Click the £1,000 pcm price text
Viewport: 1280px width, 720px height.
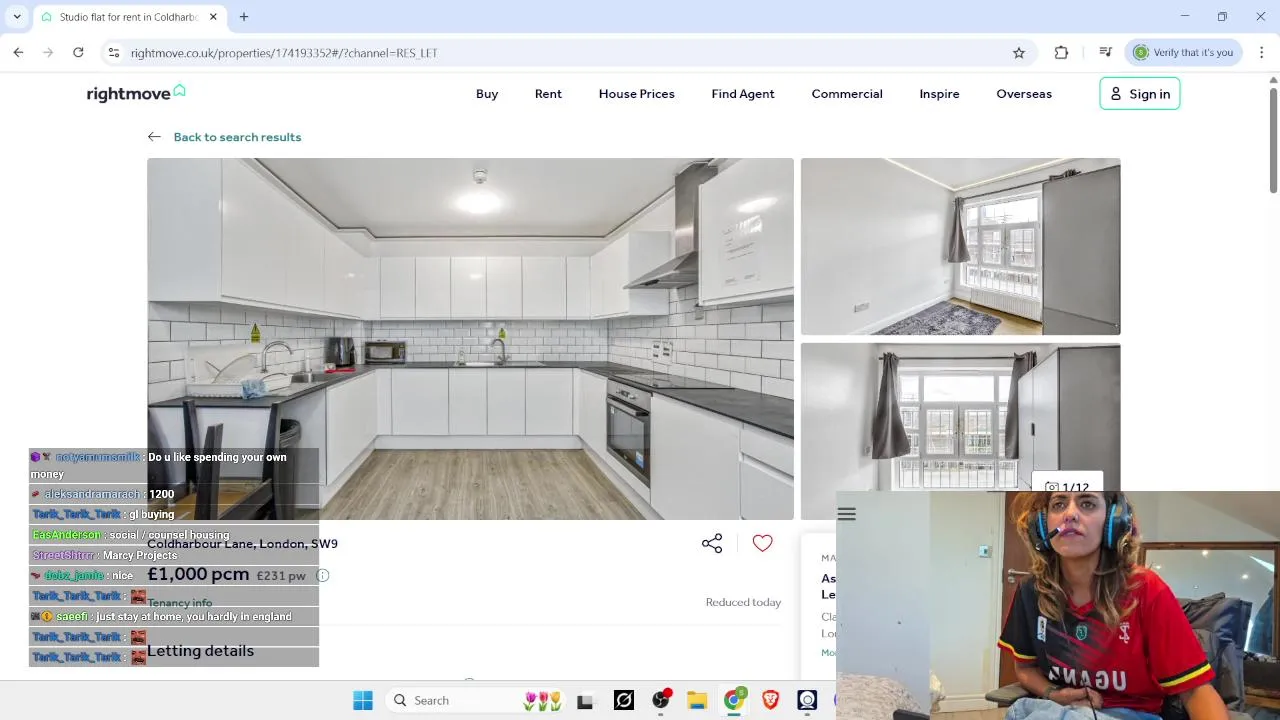[198, 574]
